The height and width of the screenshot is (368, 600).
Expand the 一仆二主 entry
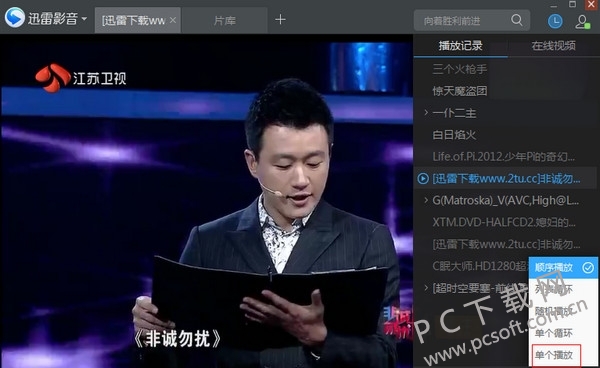click(x=426, y=112)
